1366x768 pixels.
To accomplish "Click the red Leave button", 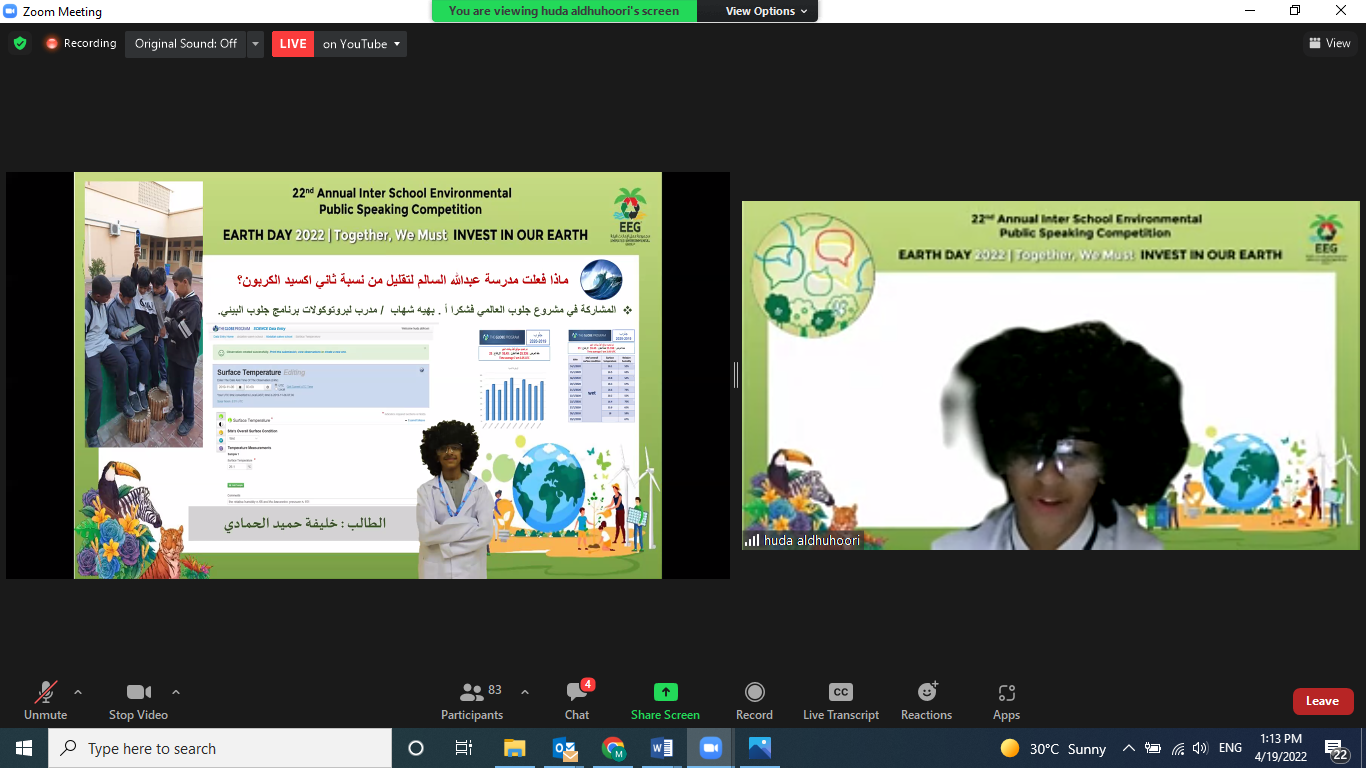I will pyautogui.click(x=1322, y=701).
